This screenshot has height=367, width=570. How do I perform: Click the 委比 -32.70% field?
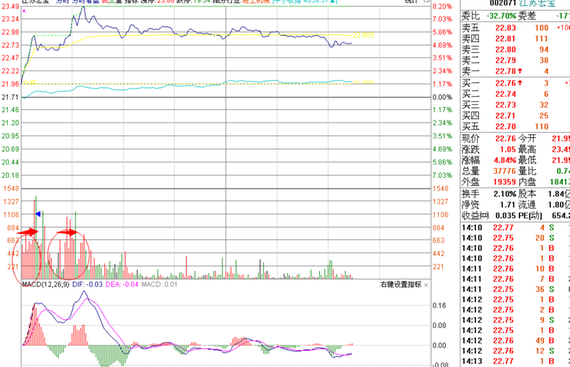click(x=489, y=16)
